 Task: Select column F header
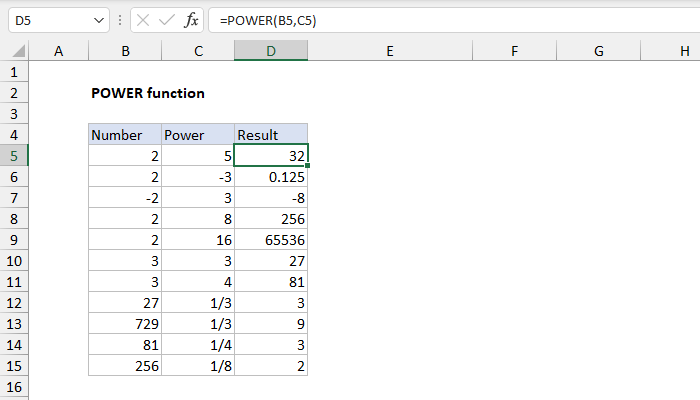pos(514,51)
